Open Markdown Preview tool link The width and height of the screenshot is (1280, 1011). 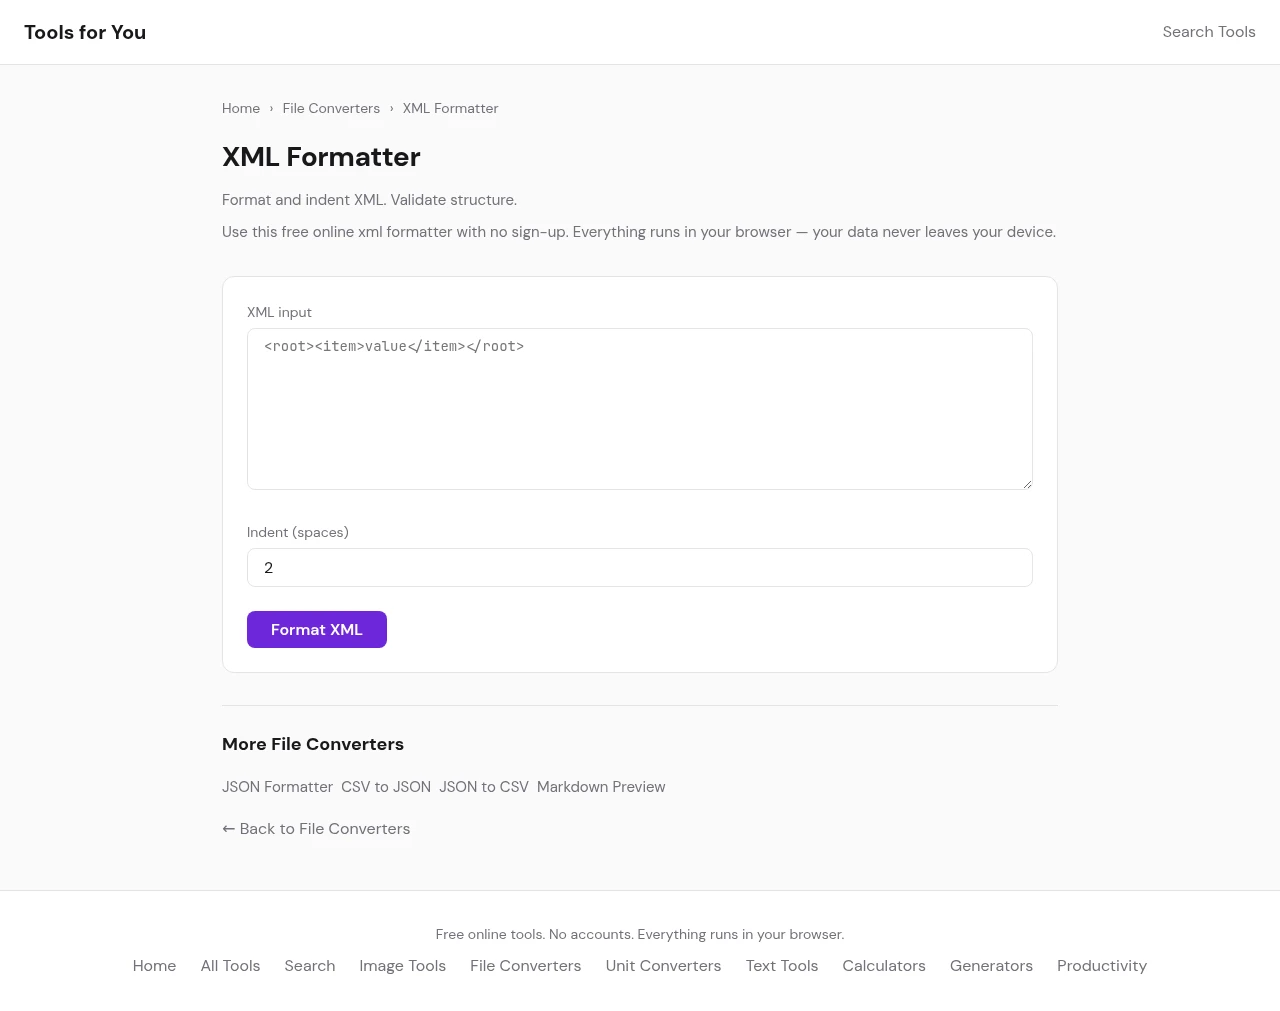[x=601, y=787]
